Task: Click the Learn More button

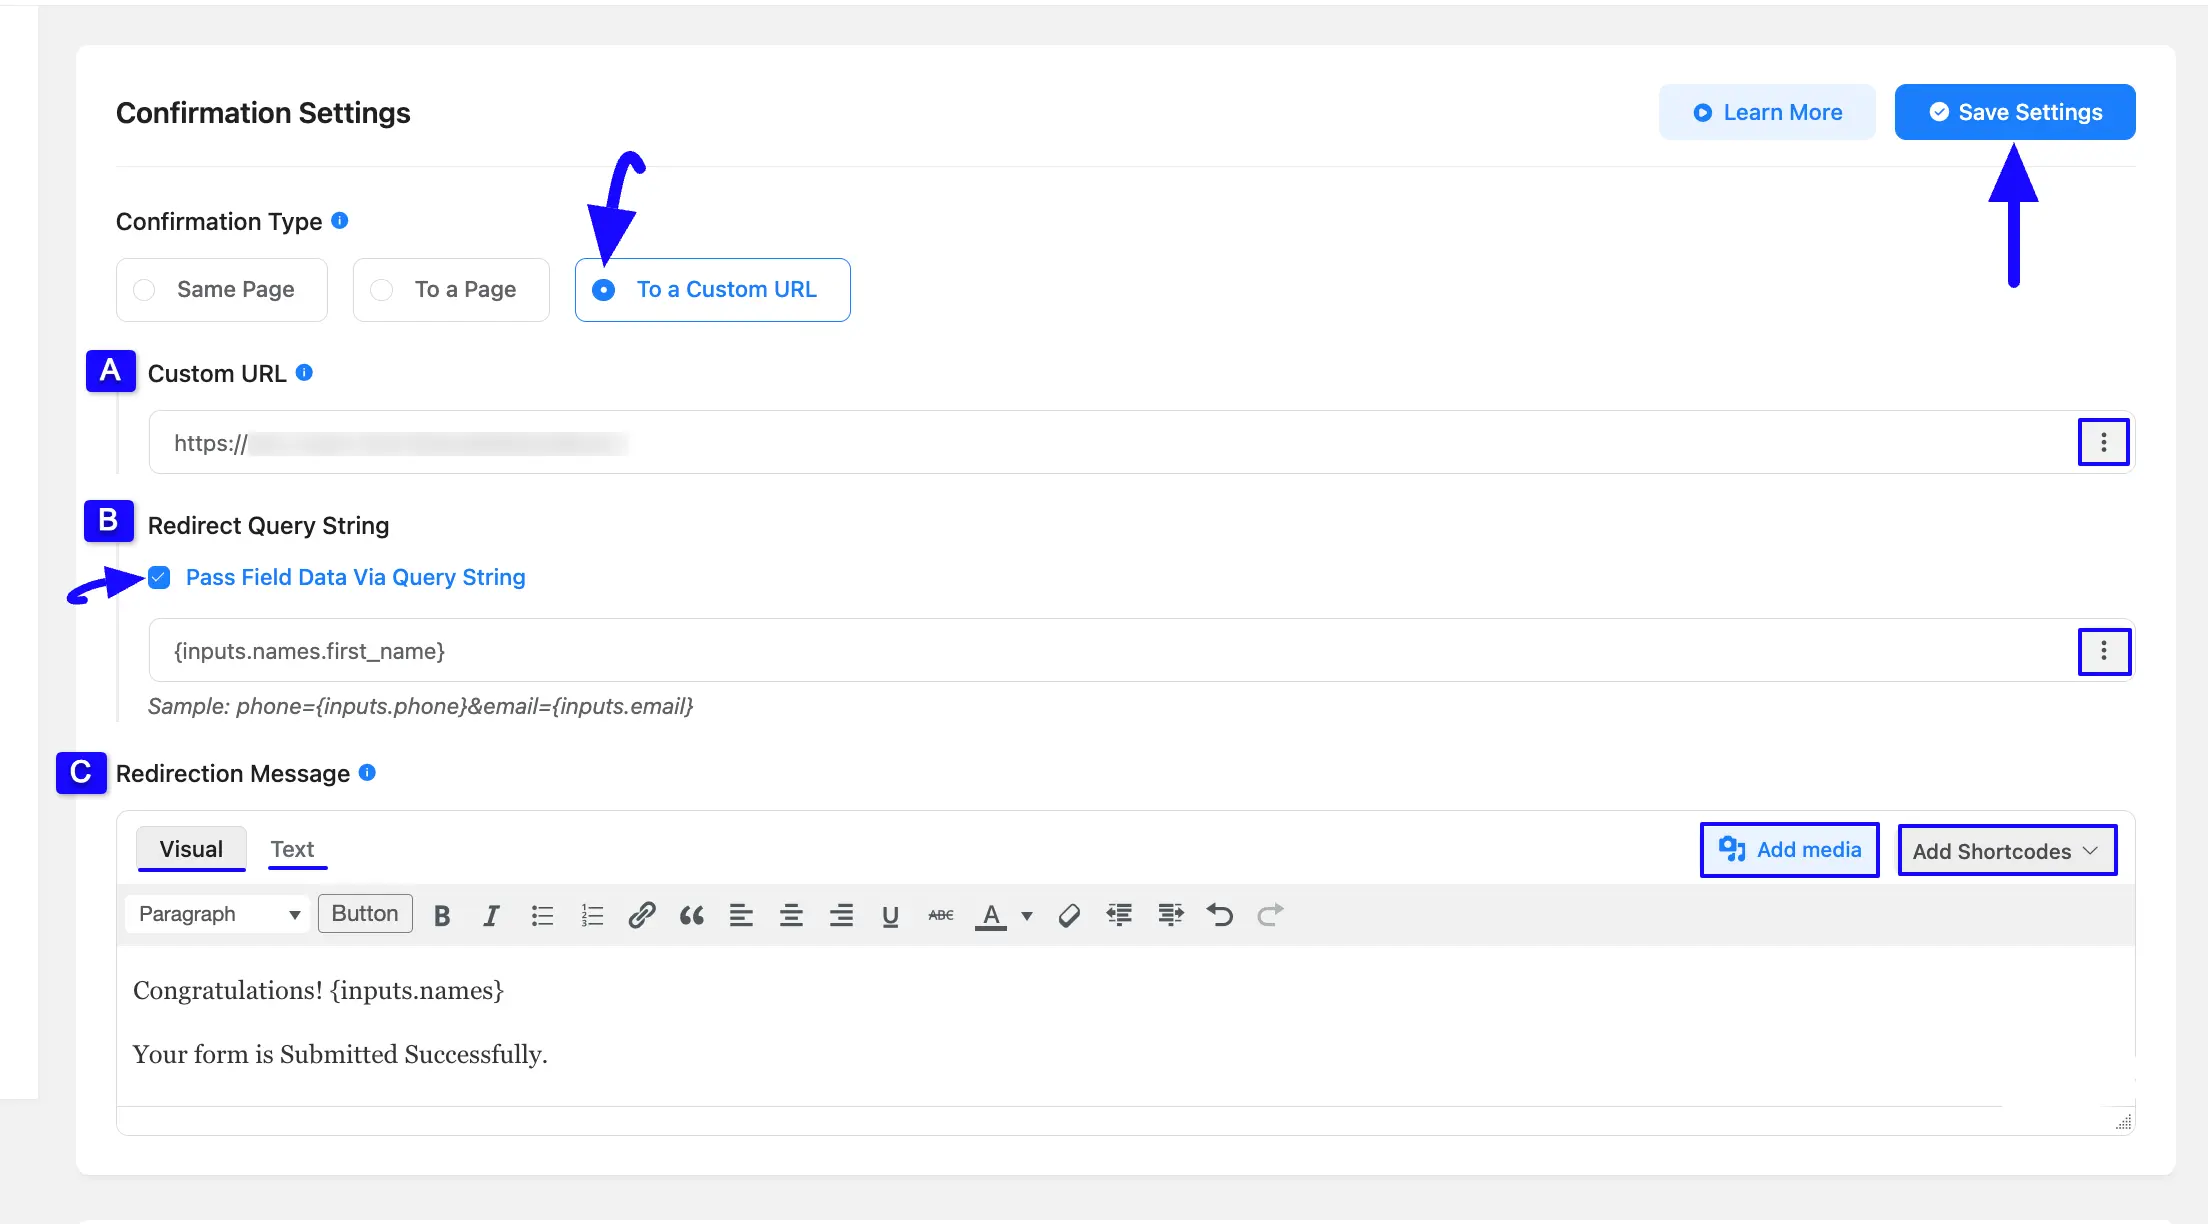Action: pos(1767,112)
